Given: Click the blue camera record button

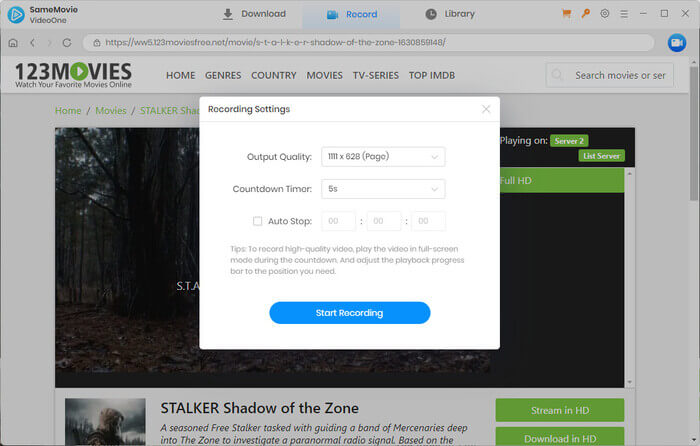Looking at the screenshot, I should click(x=677, y=43).
